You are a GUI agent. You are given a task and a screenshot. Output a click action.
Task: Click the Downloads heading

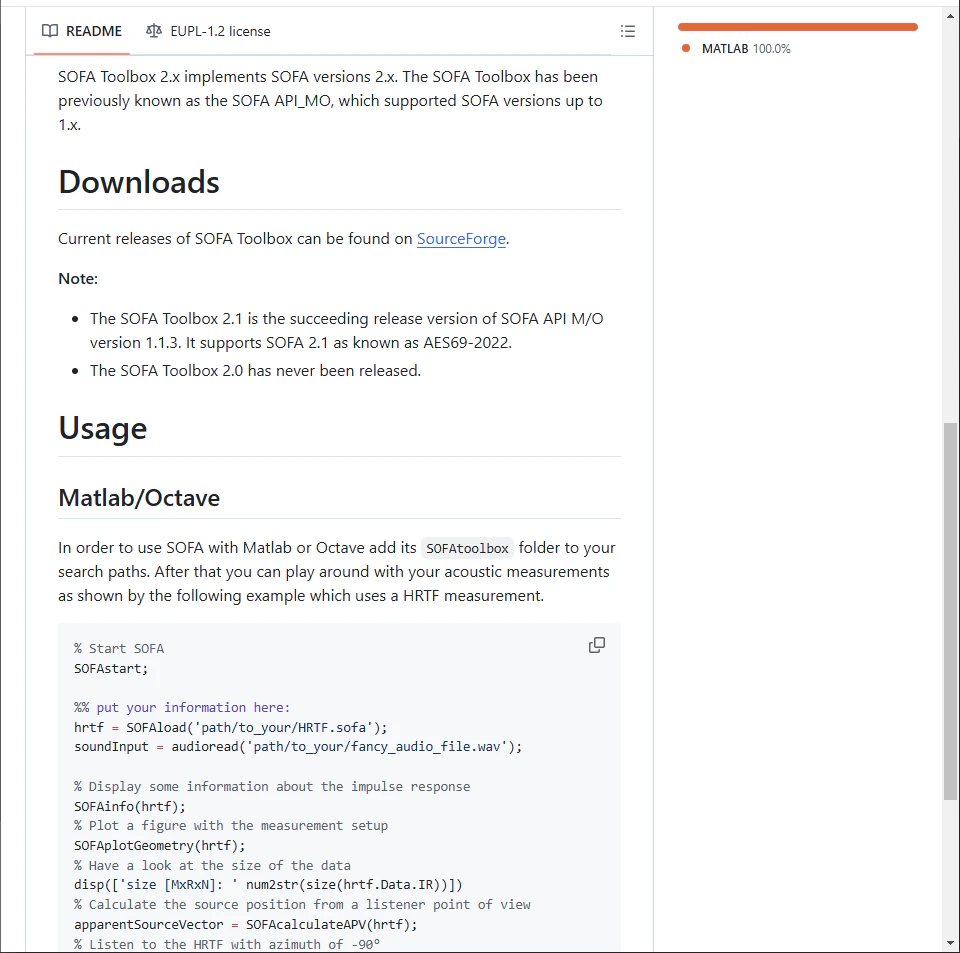[x=139, y=182]
